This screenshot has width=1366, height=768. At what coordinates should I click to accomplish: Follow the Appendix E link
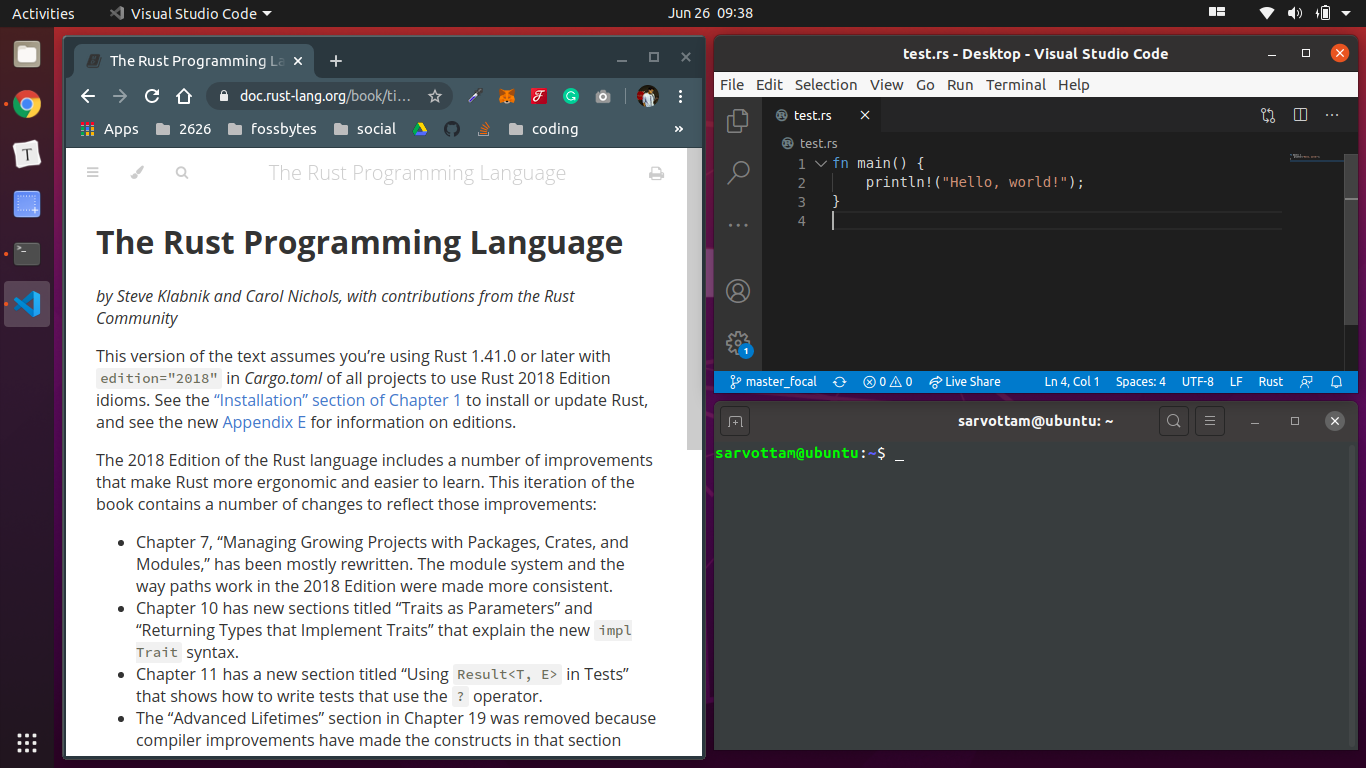point(264,422)
